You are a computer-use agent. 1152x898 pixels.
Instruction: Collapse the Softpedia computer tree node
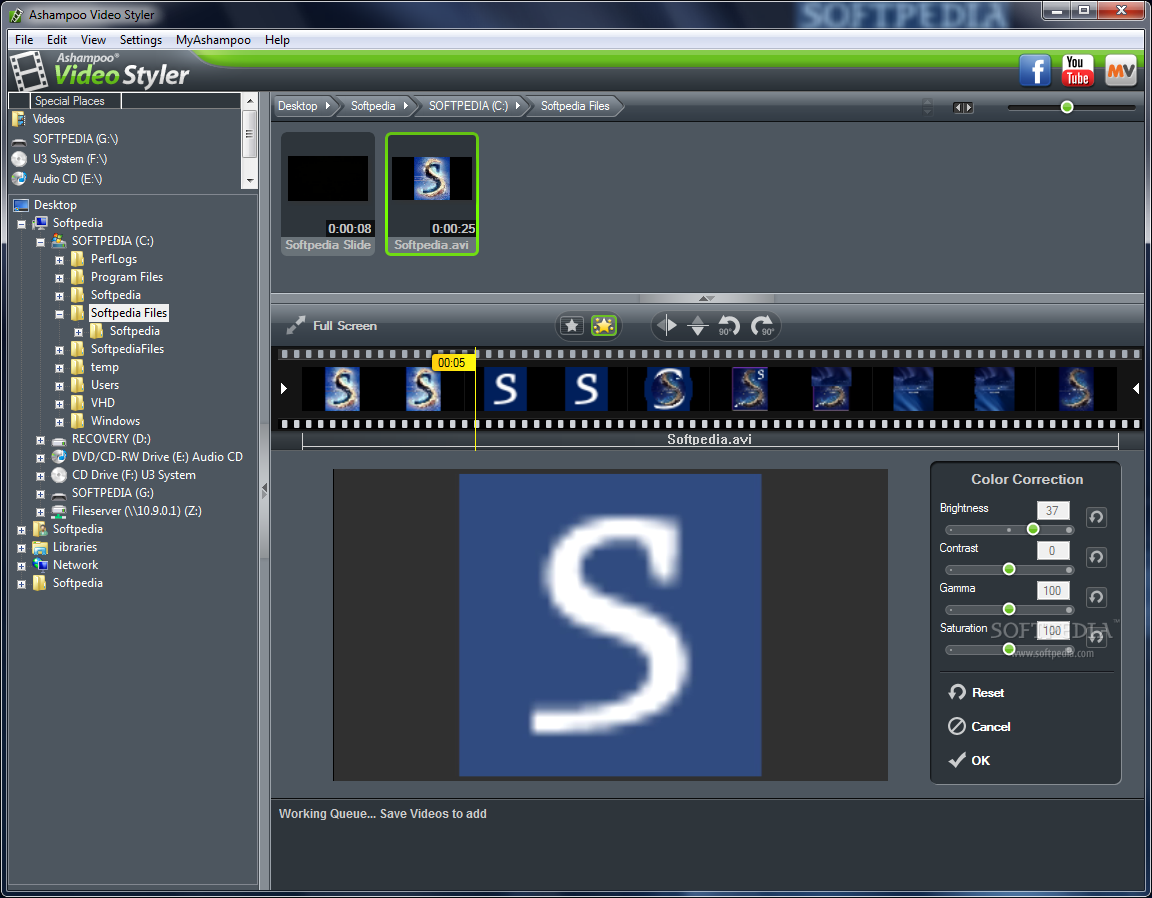(x=21, y=223)
